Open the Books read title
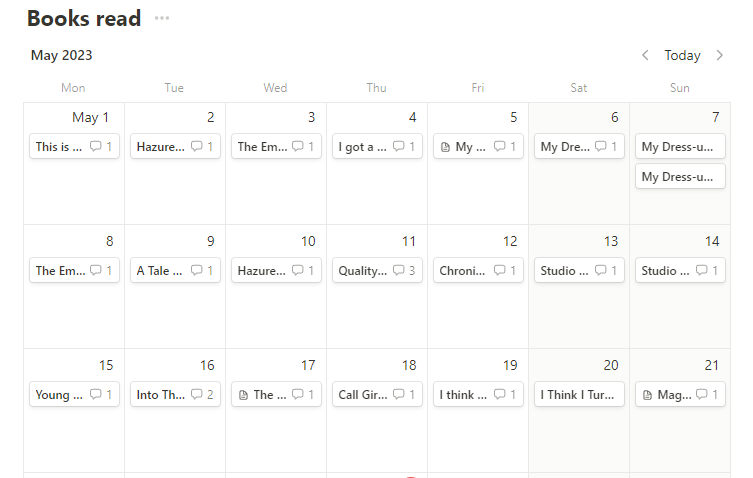Image resolution: width=753 pixels, height=478 pixels. tap(84, 19)
